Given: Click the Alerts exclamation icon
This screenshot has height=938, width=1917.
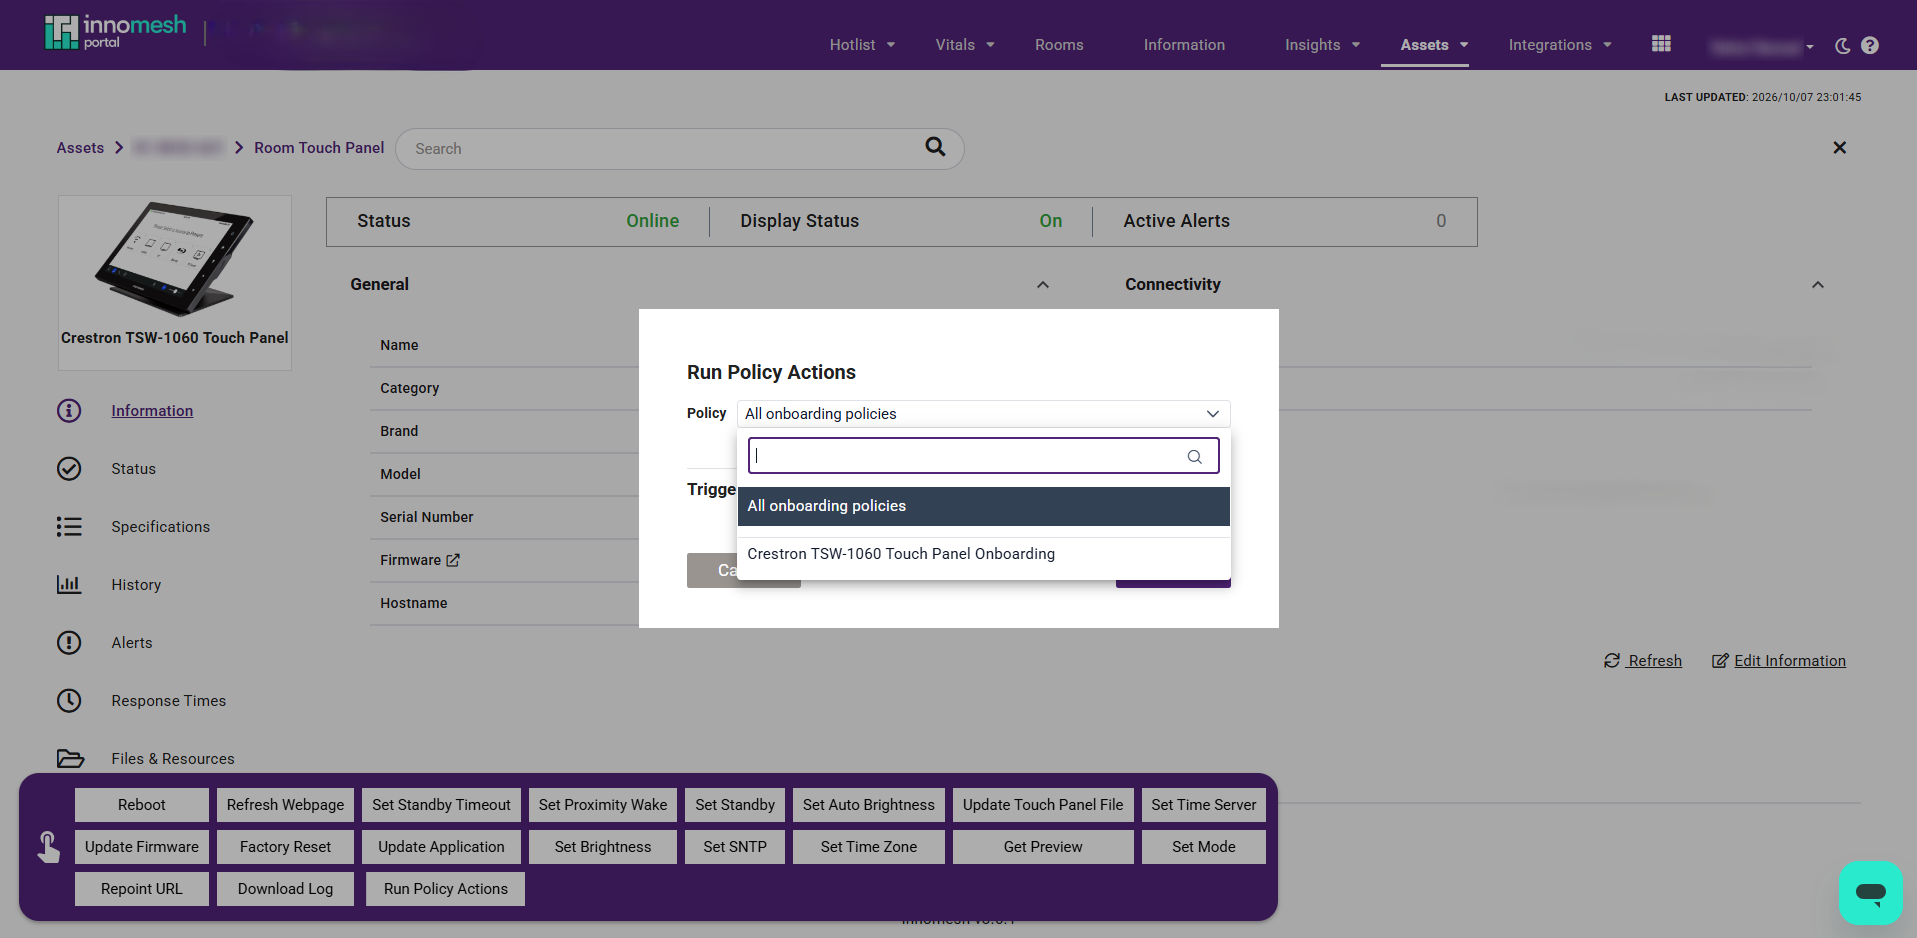Looking at the screenshot, I should click(x=69, y=643).
